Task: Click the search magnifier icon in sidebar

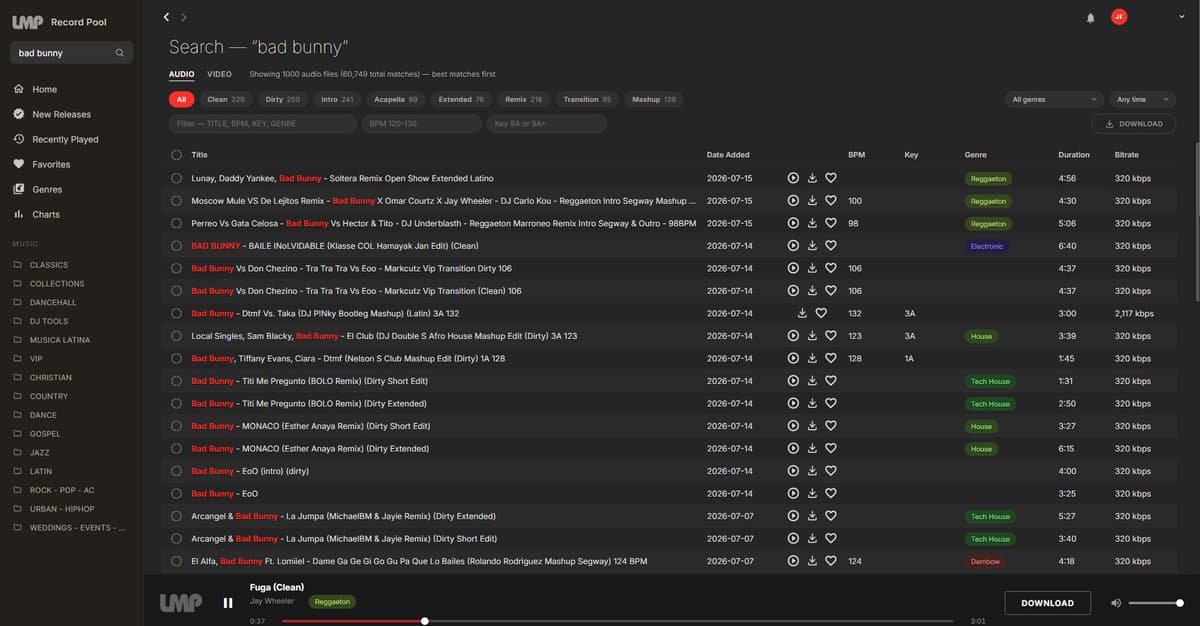Action: coord(120,53)
